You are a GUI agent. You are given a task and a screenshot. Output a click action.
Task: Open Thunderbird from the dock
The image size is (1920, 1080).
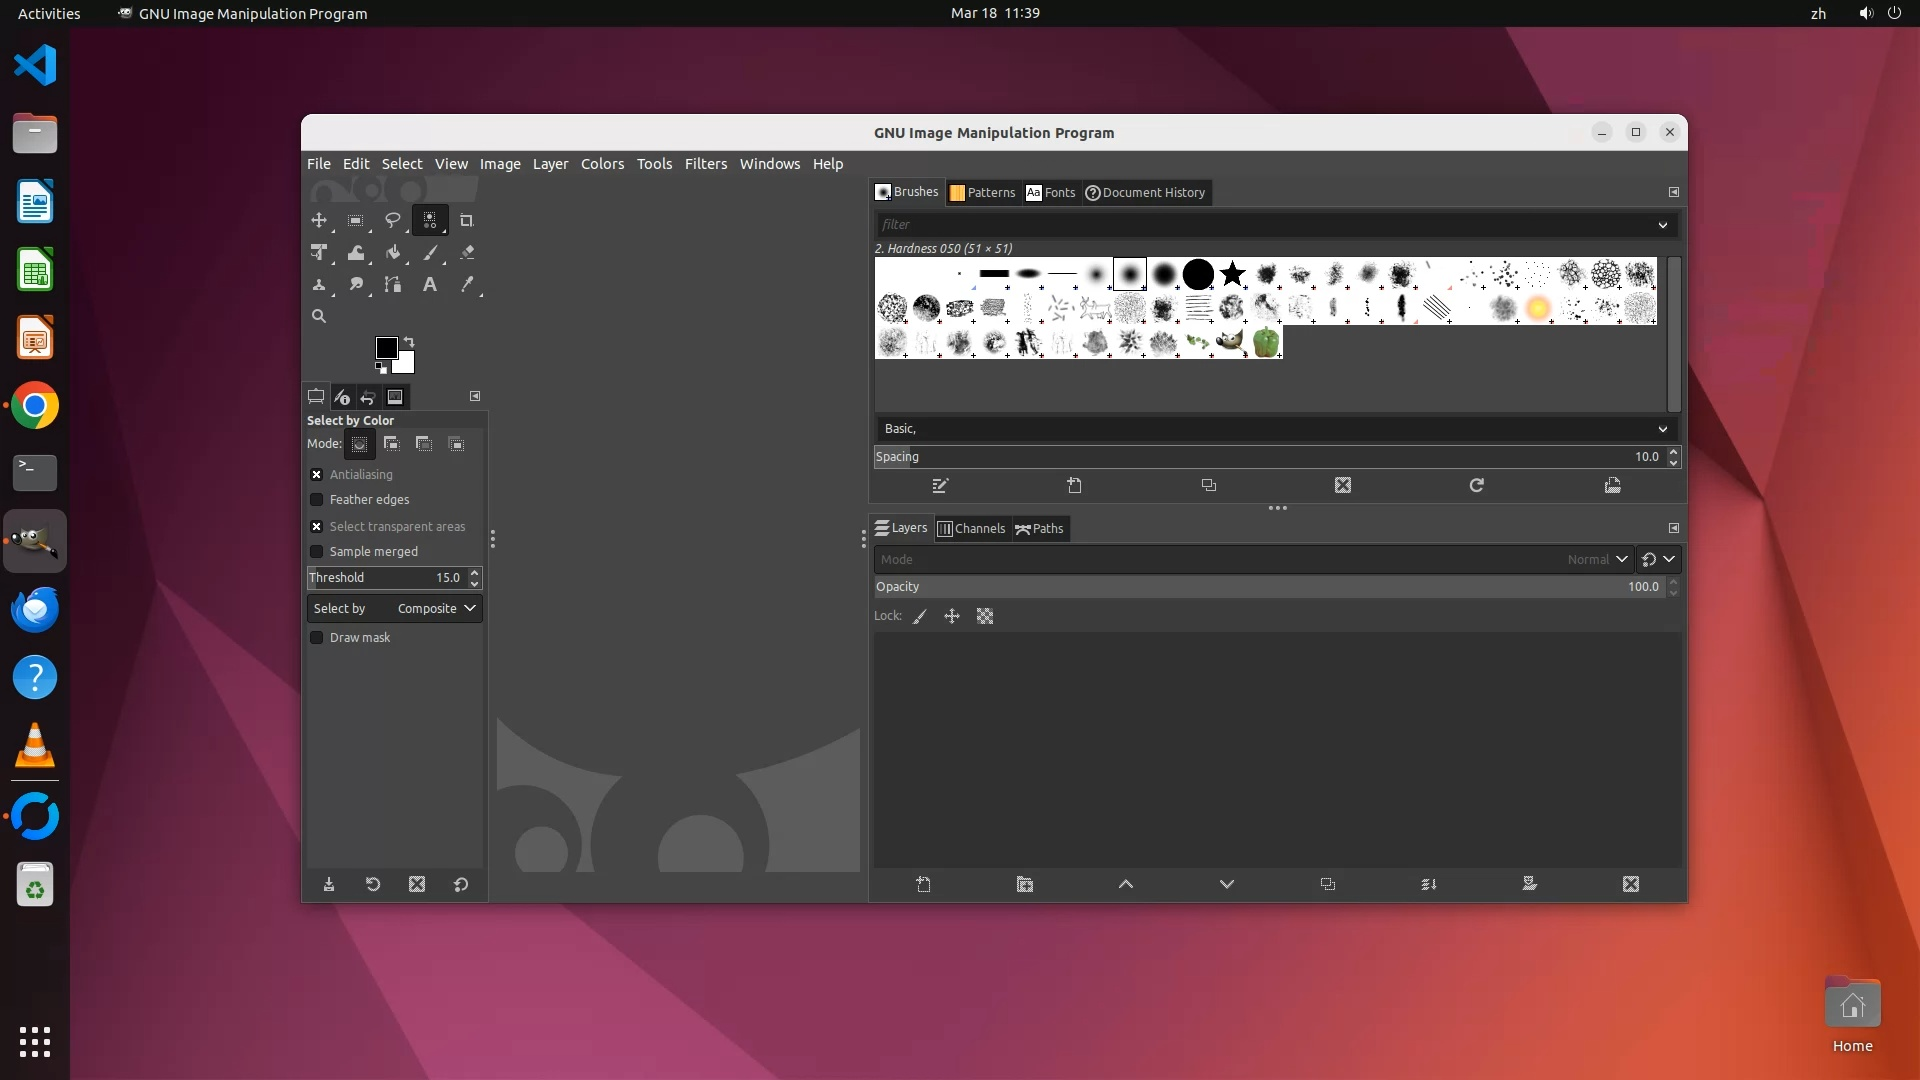[35, 610]
